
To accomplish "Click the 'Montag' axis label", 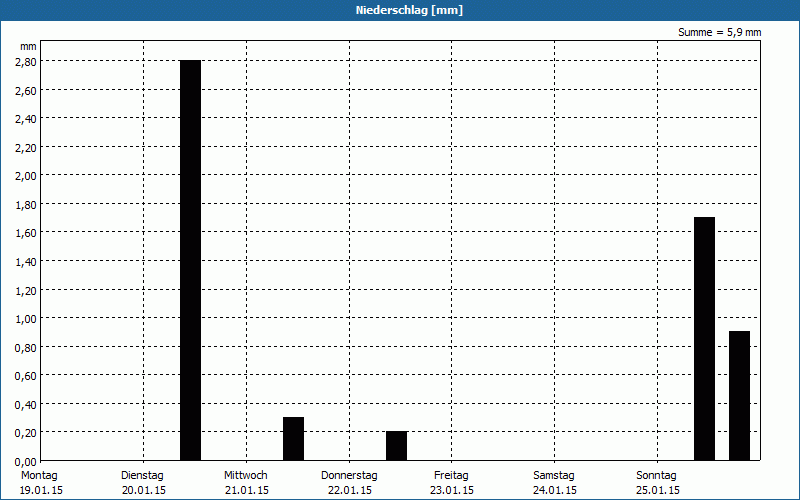I will click(39, 476).
